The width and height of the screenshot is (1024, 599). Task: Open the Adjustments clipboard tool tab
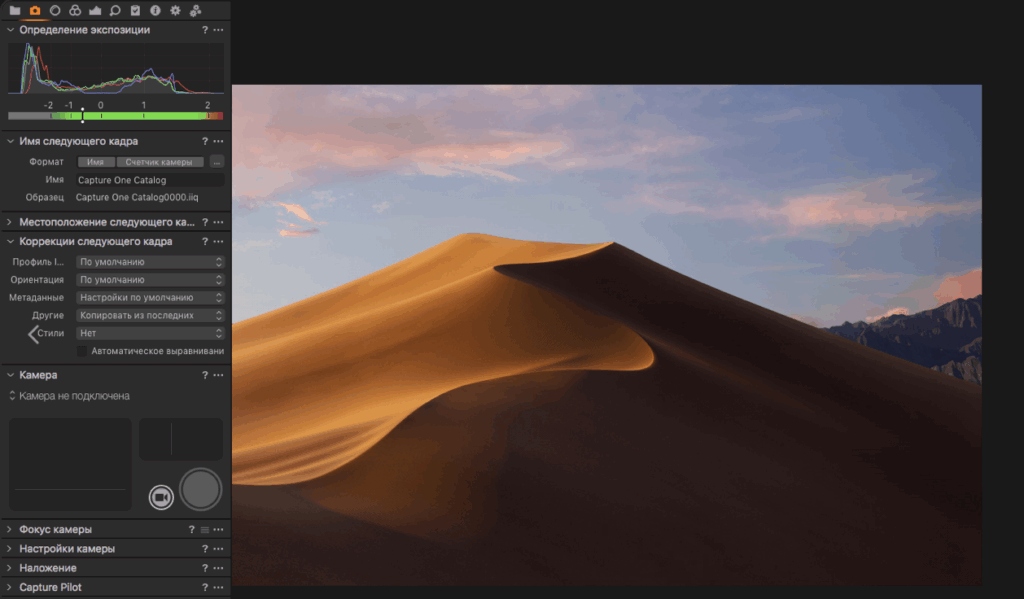pyautogui.click(x=135, y=10)
